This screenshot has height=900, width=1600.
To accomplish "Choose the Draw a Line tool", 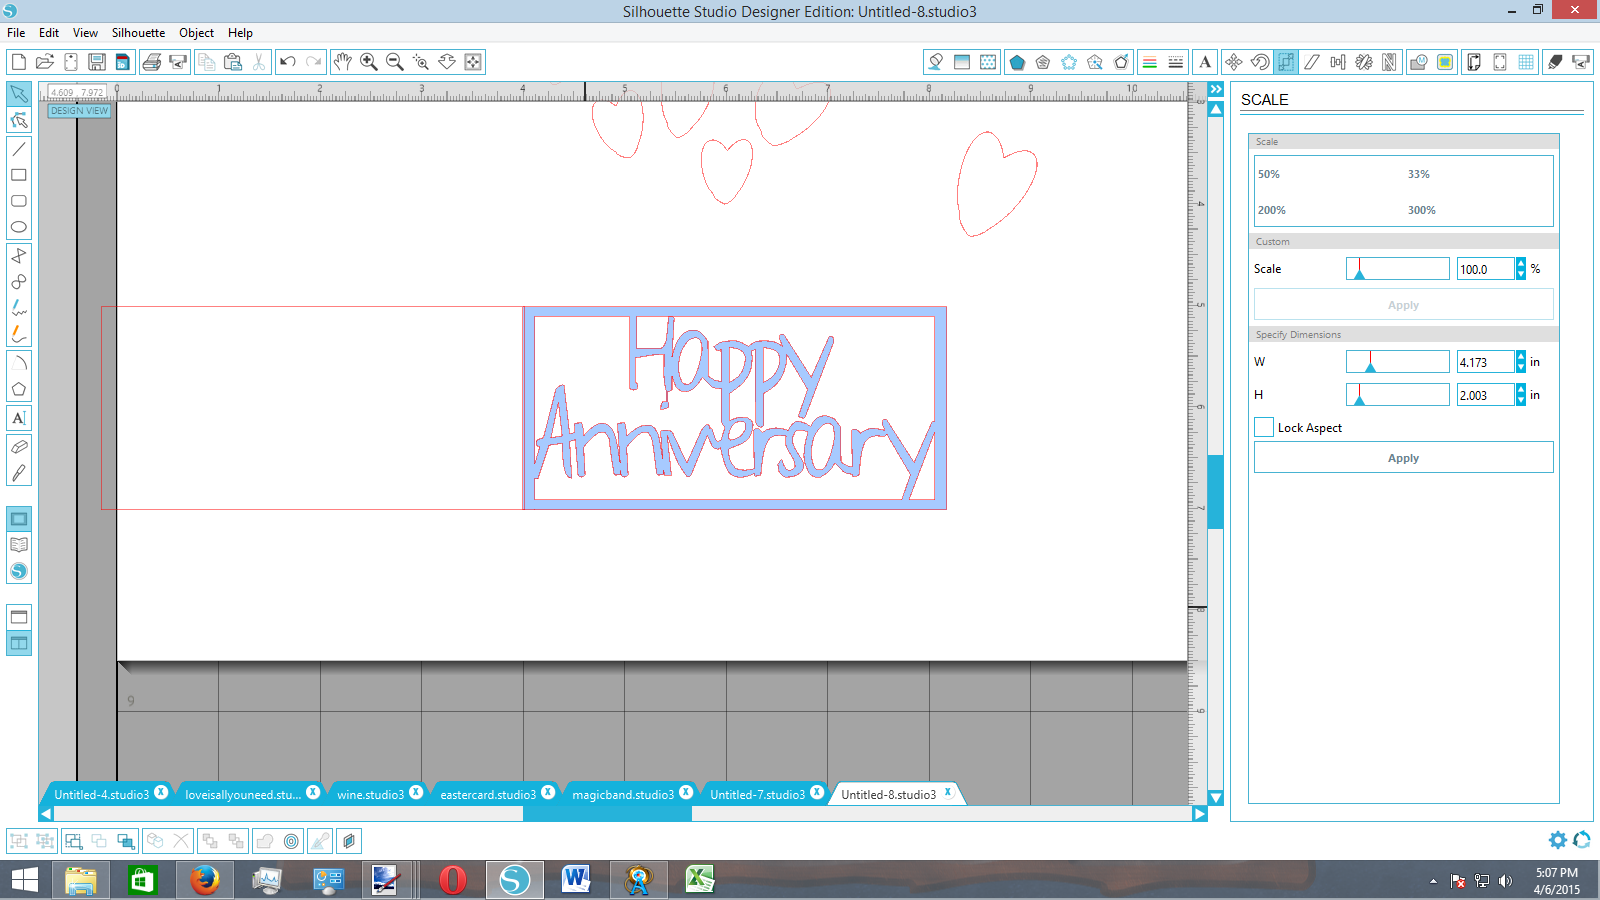I will (19, 149).
